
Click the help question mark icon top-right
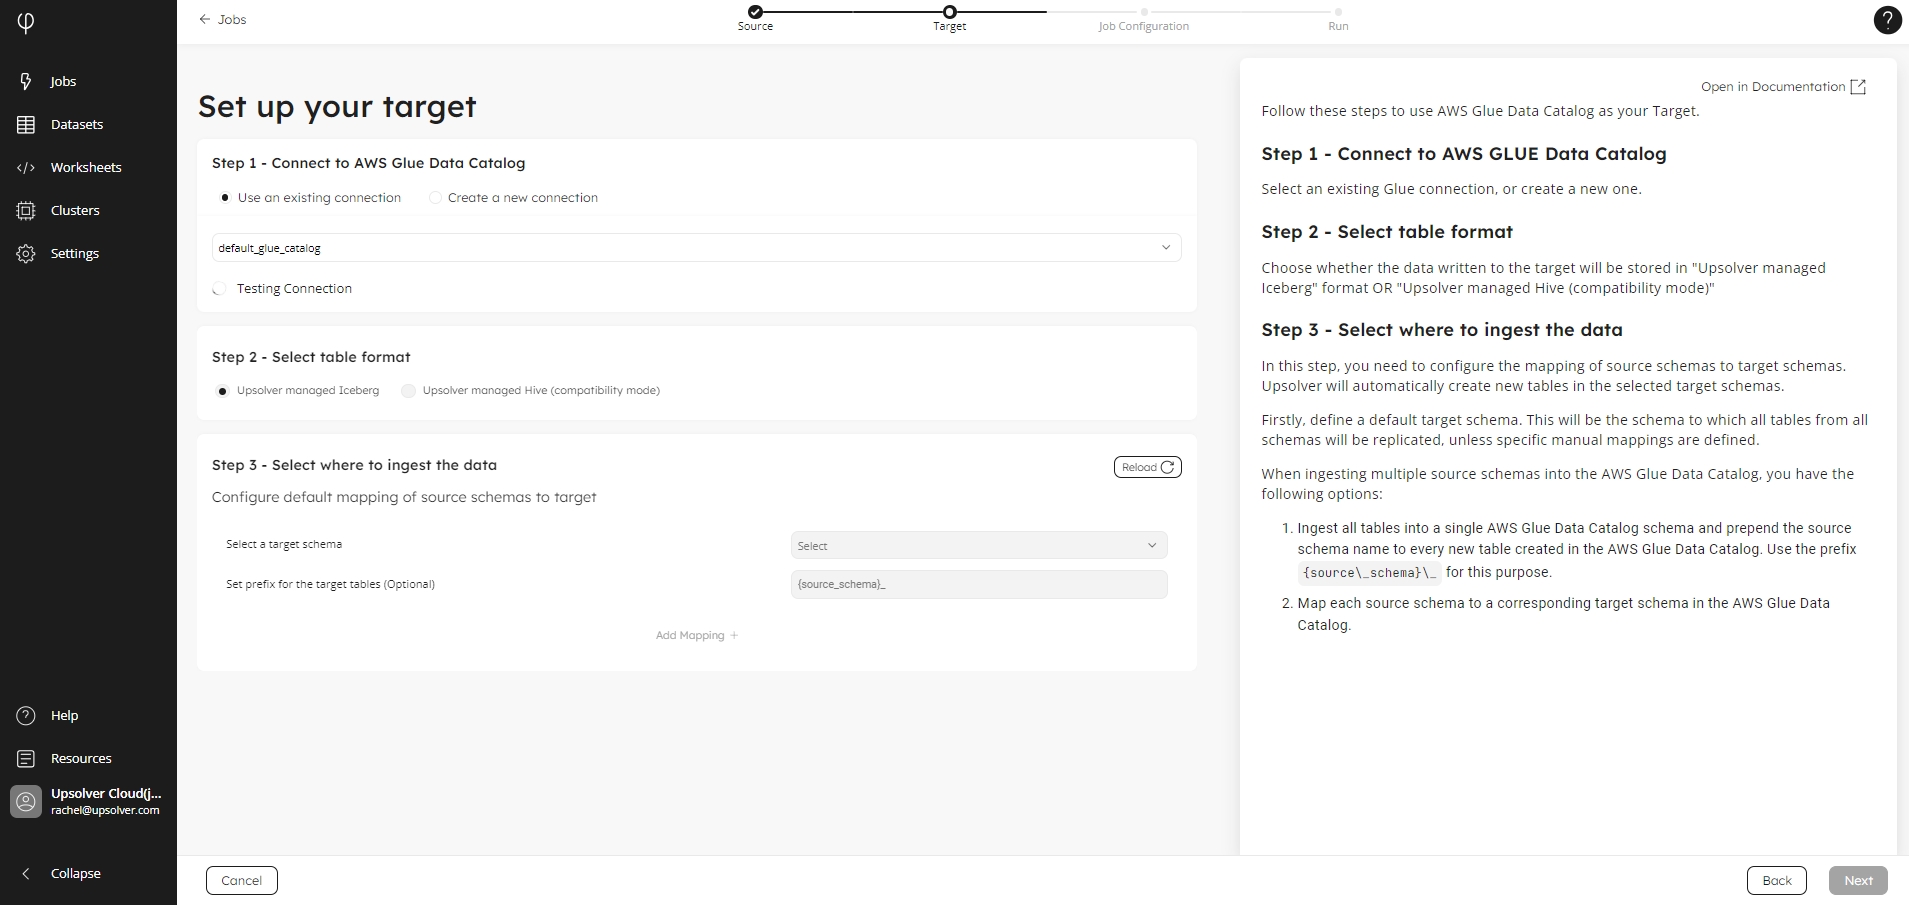coord(1886,20)
